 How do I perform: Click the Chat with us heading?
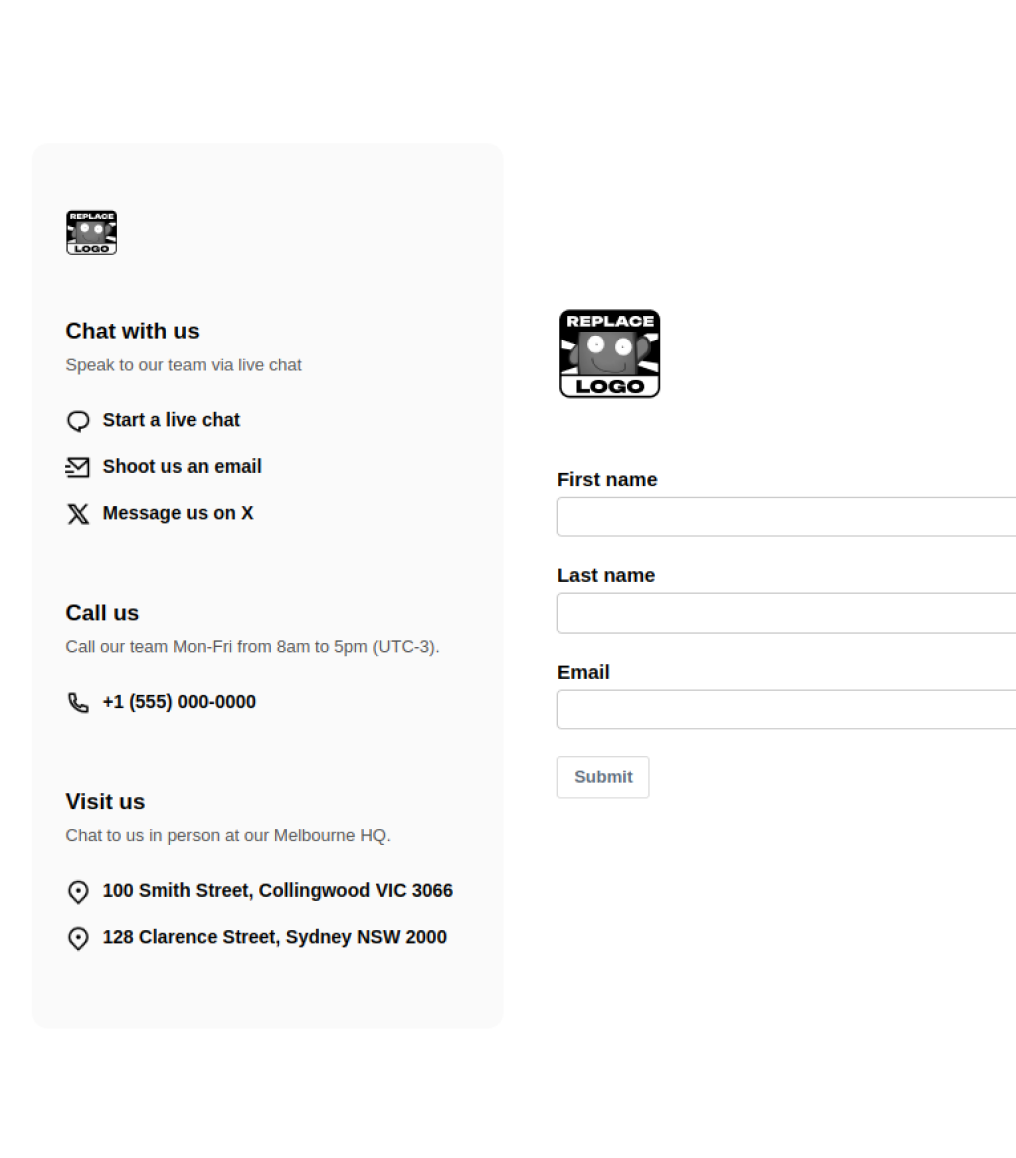tap(132, 331)
